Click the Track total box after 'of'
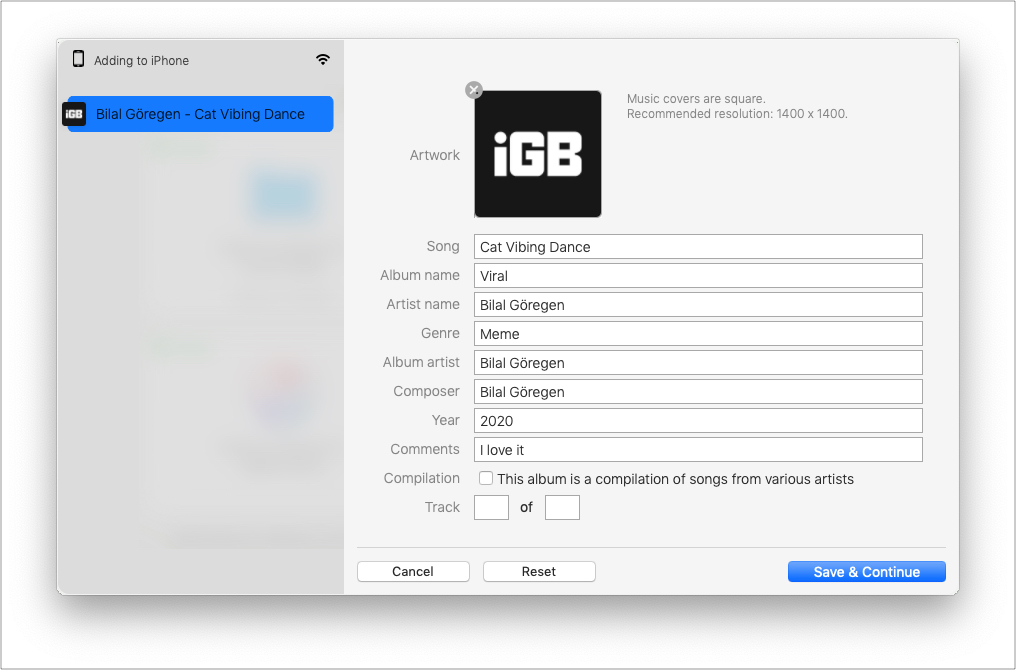Image resolution: width=1016 pixels, height=670 pixels. tap(562, 507)
